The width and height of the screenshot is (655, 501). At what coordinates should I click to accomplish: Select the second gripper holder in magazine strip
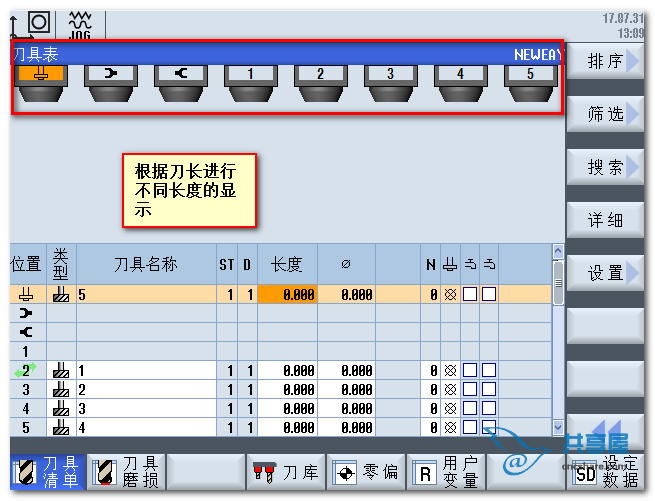[x=181, y=83]
